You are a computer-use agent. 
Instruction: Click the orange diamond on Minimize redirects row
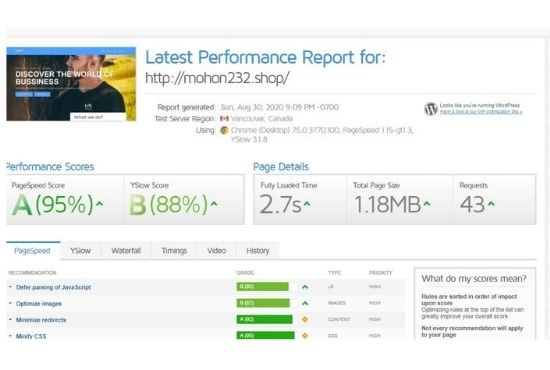[305, 319]
